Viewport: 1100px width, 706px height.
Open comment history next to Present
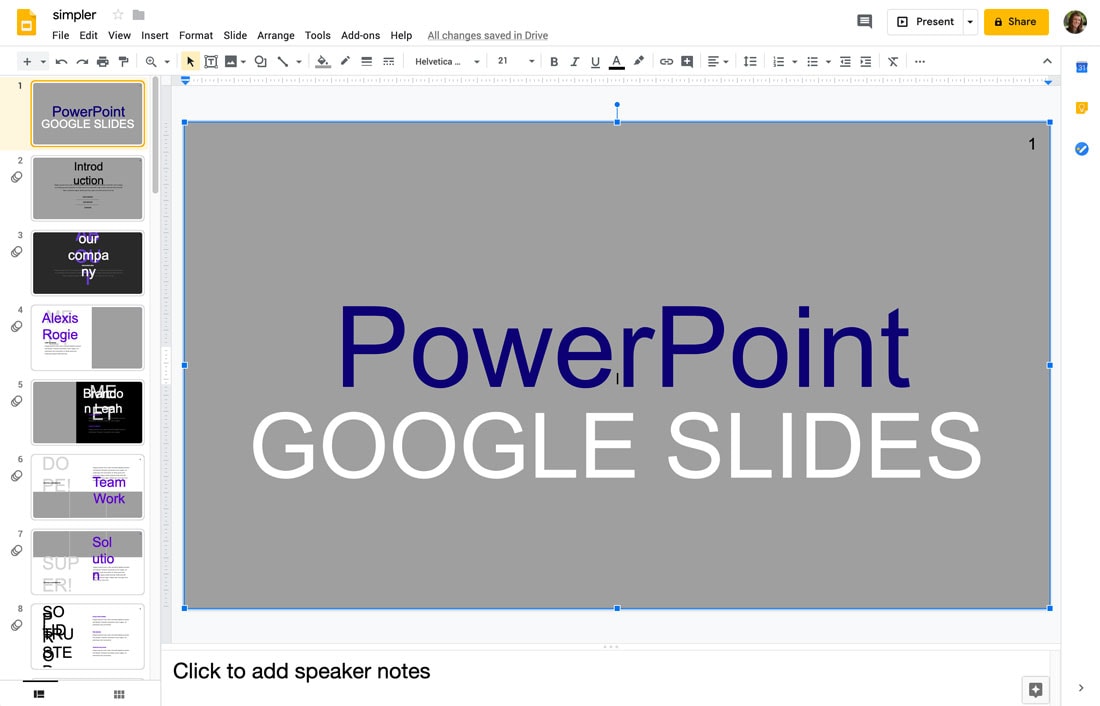pos(864,22)
